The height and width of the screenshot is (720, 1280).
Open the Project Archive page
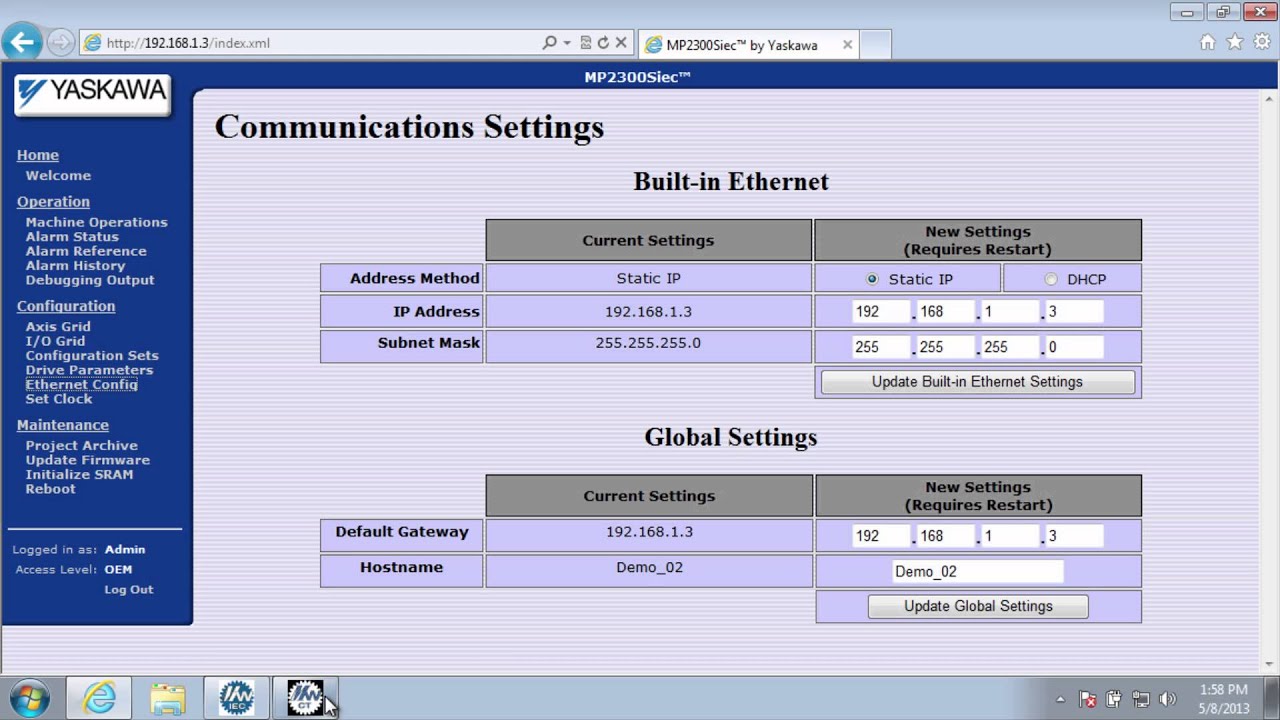pos(82,446)
